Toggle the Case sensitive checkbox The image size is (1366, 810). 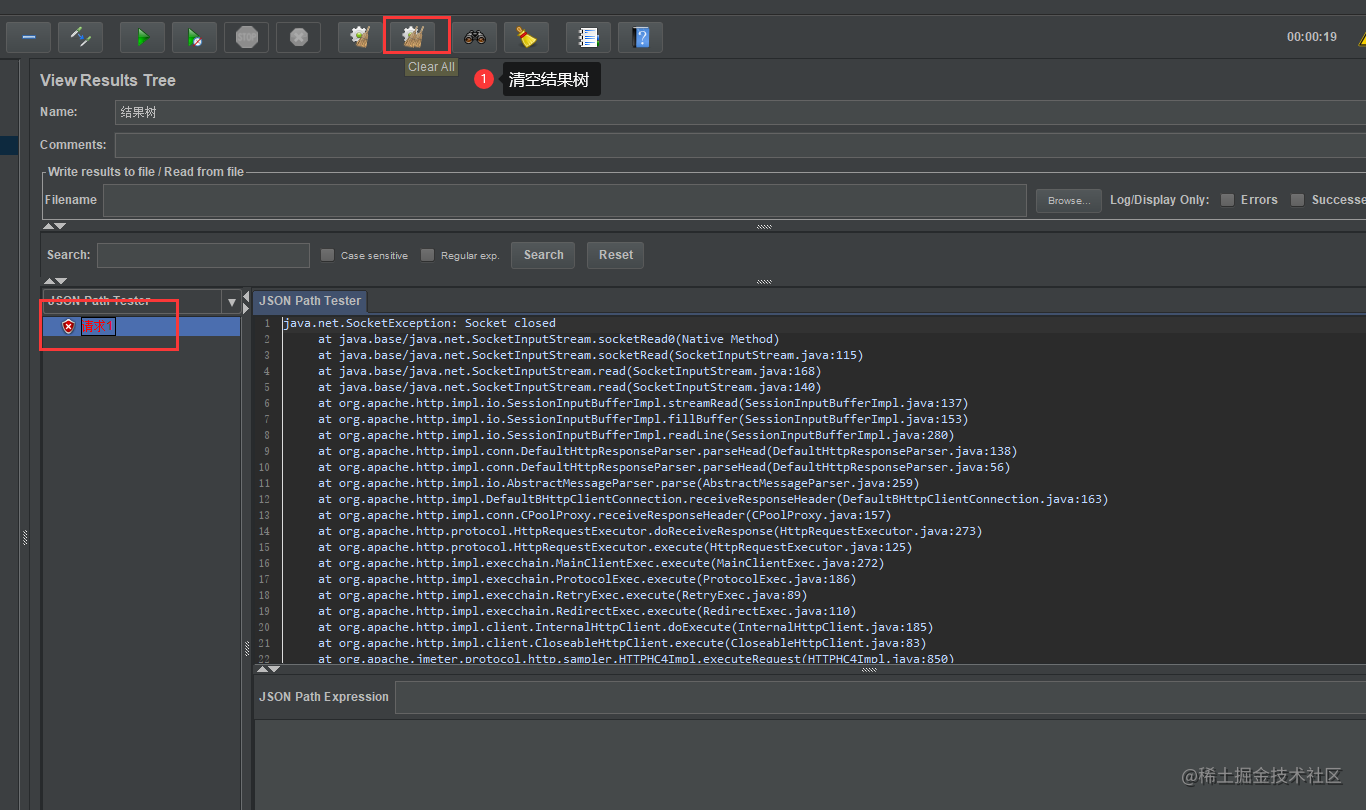(327, 255)
